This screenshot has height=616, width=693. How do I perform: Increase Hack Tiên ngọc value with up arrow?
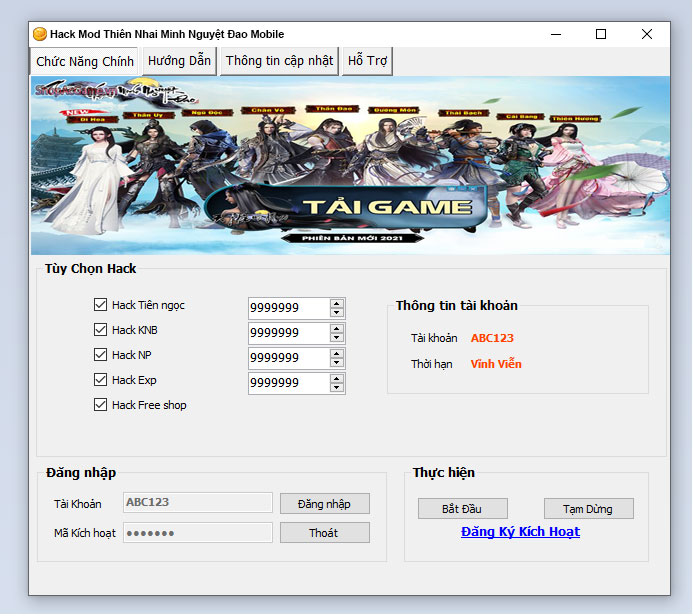[337, 304]
